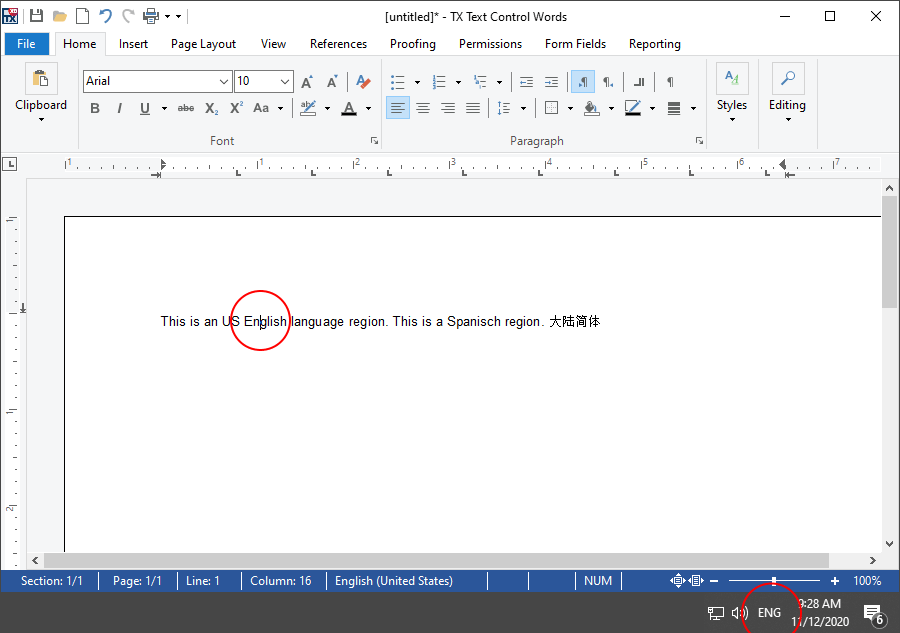Undo the last action
This screenshot has height=633, width=900.
(105, 15)
